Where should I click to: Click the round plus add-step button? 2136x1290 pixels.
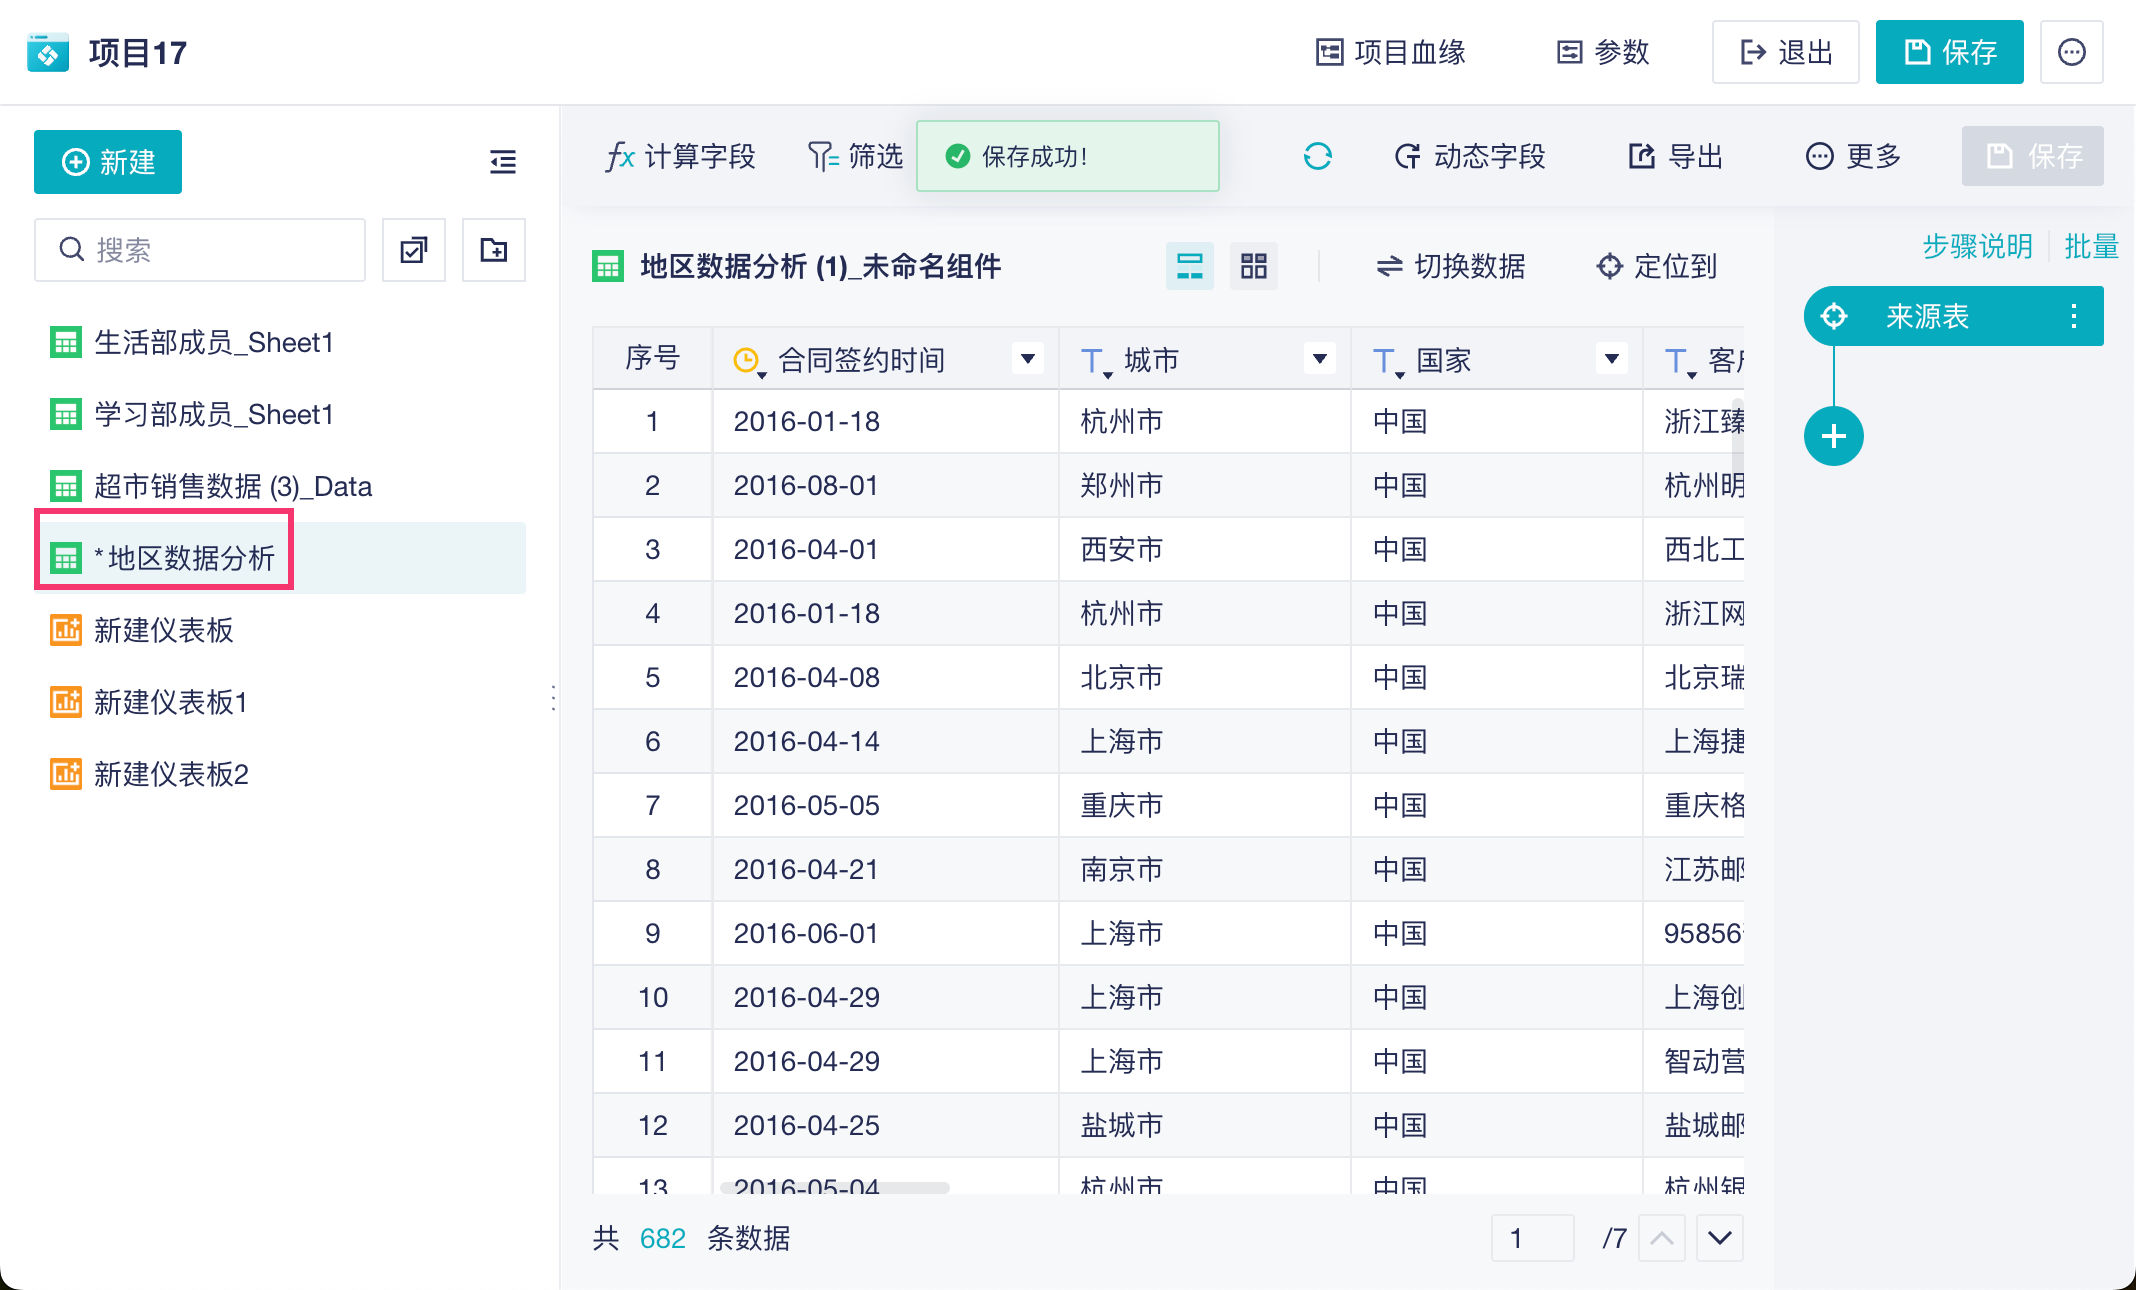pos(1833,436)
